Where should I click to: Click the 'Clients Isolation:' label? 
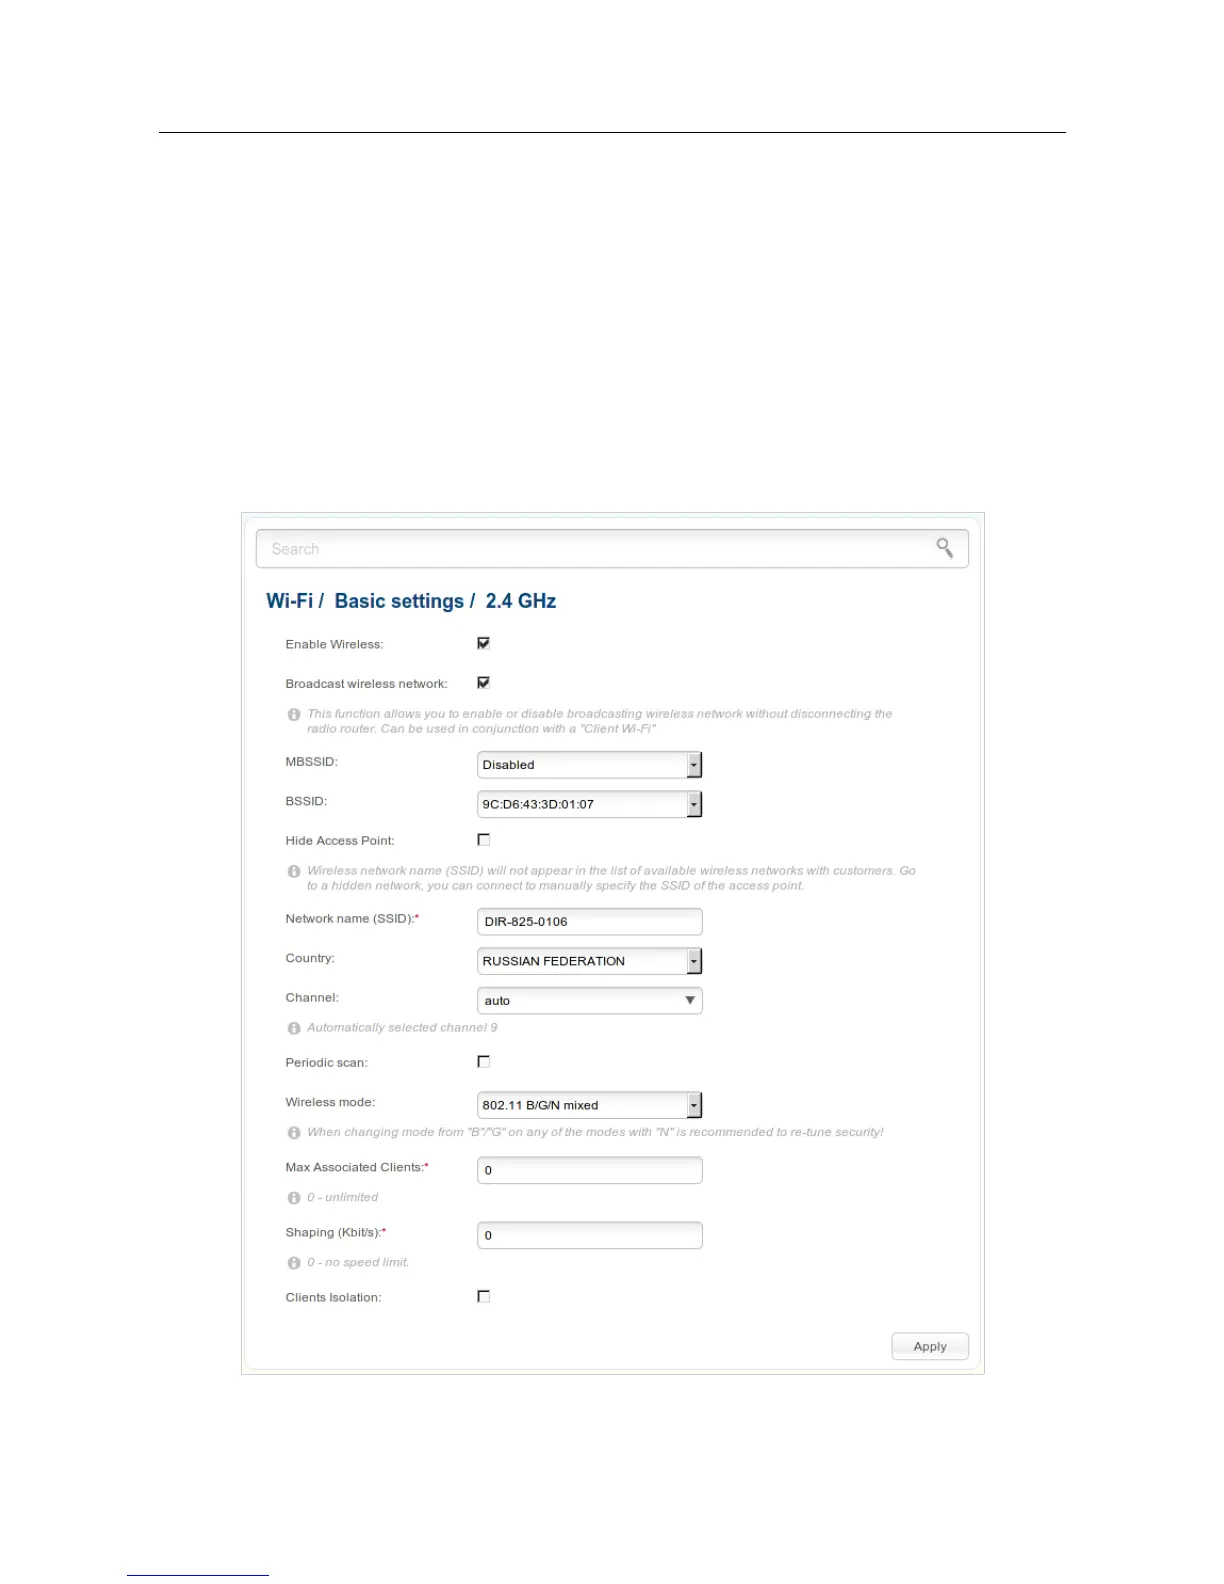[x=333, y=1298]
